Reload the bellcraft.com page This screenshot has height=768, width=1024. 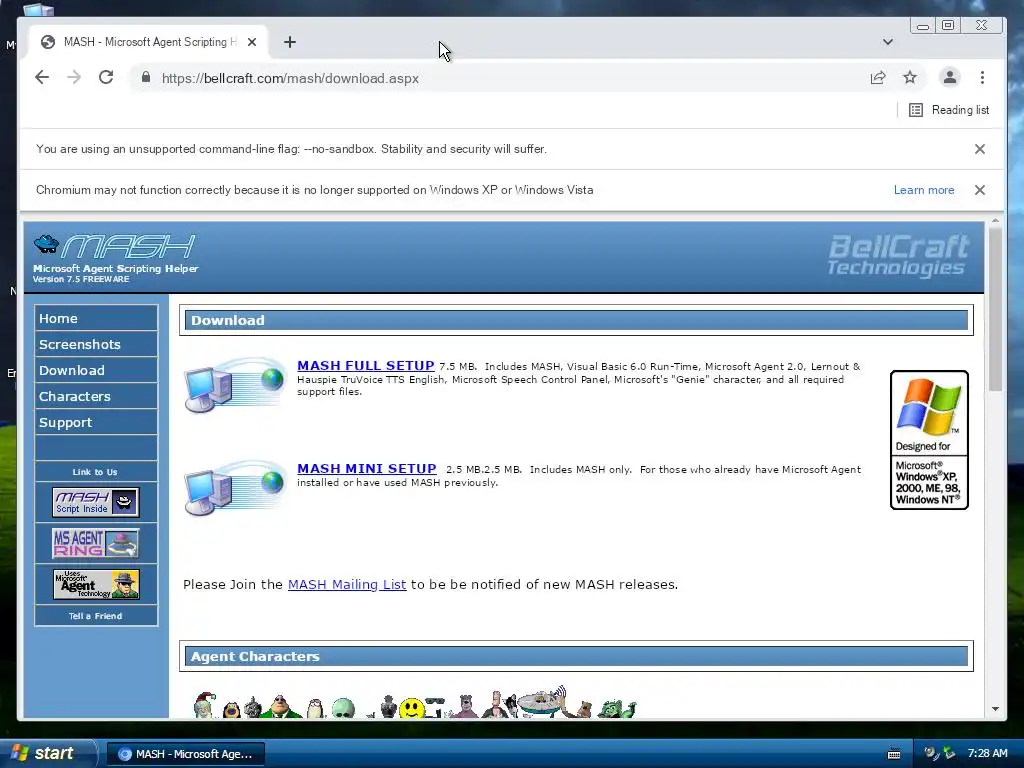click(x=106, y=78)
